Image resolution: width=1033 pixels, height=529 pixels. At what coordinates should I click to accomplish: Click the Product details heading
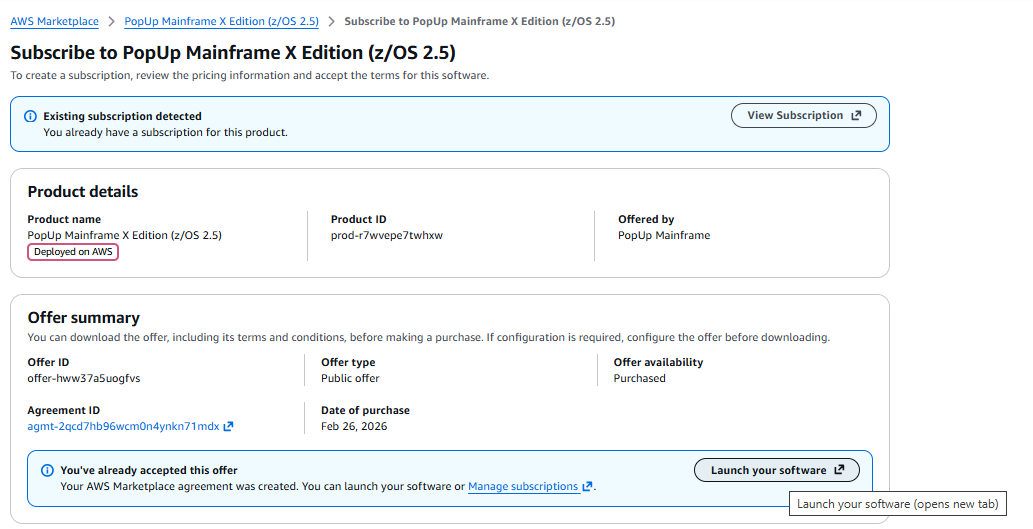click(x=83, y=192)
